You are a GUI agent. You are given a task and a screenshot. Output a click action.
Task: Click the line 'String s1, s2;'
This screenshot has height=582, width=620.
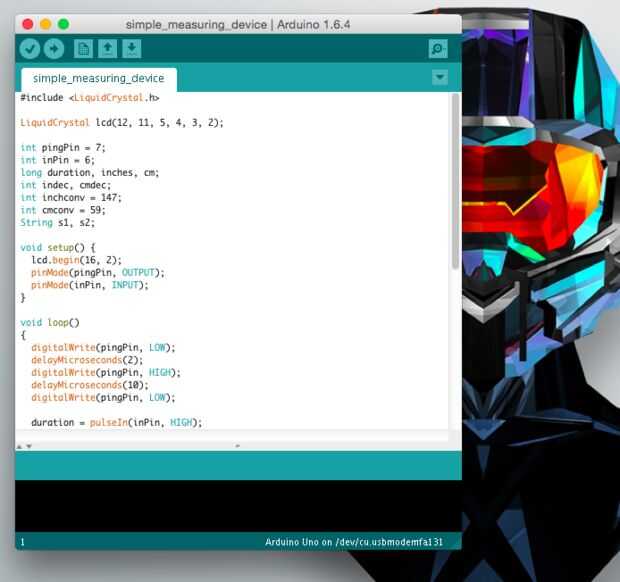click(58, 223)
